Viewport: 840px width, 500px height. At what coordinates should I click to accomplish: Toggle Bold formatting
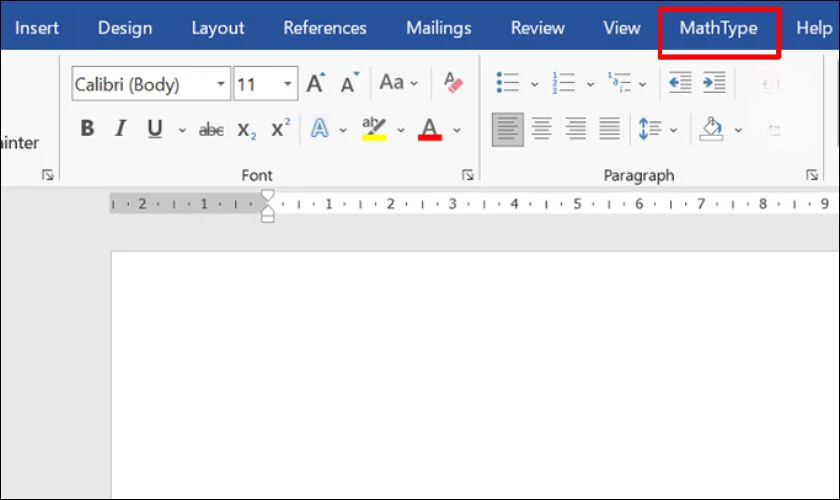[87, 129]
